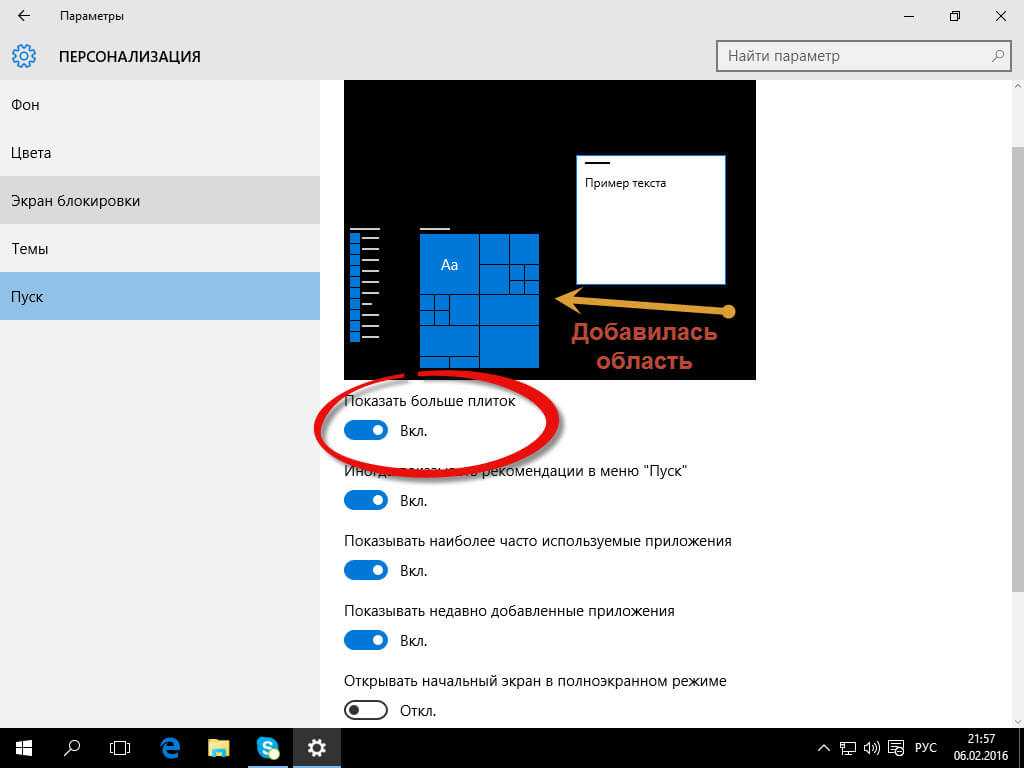This screenshot has width=1024, height=768.
Task: Expand hidden system tray icons chevron
Action: coord(824,747)
